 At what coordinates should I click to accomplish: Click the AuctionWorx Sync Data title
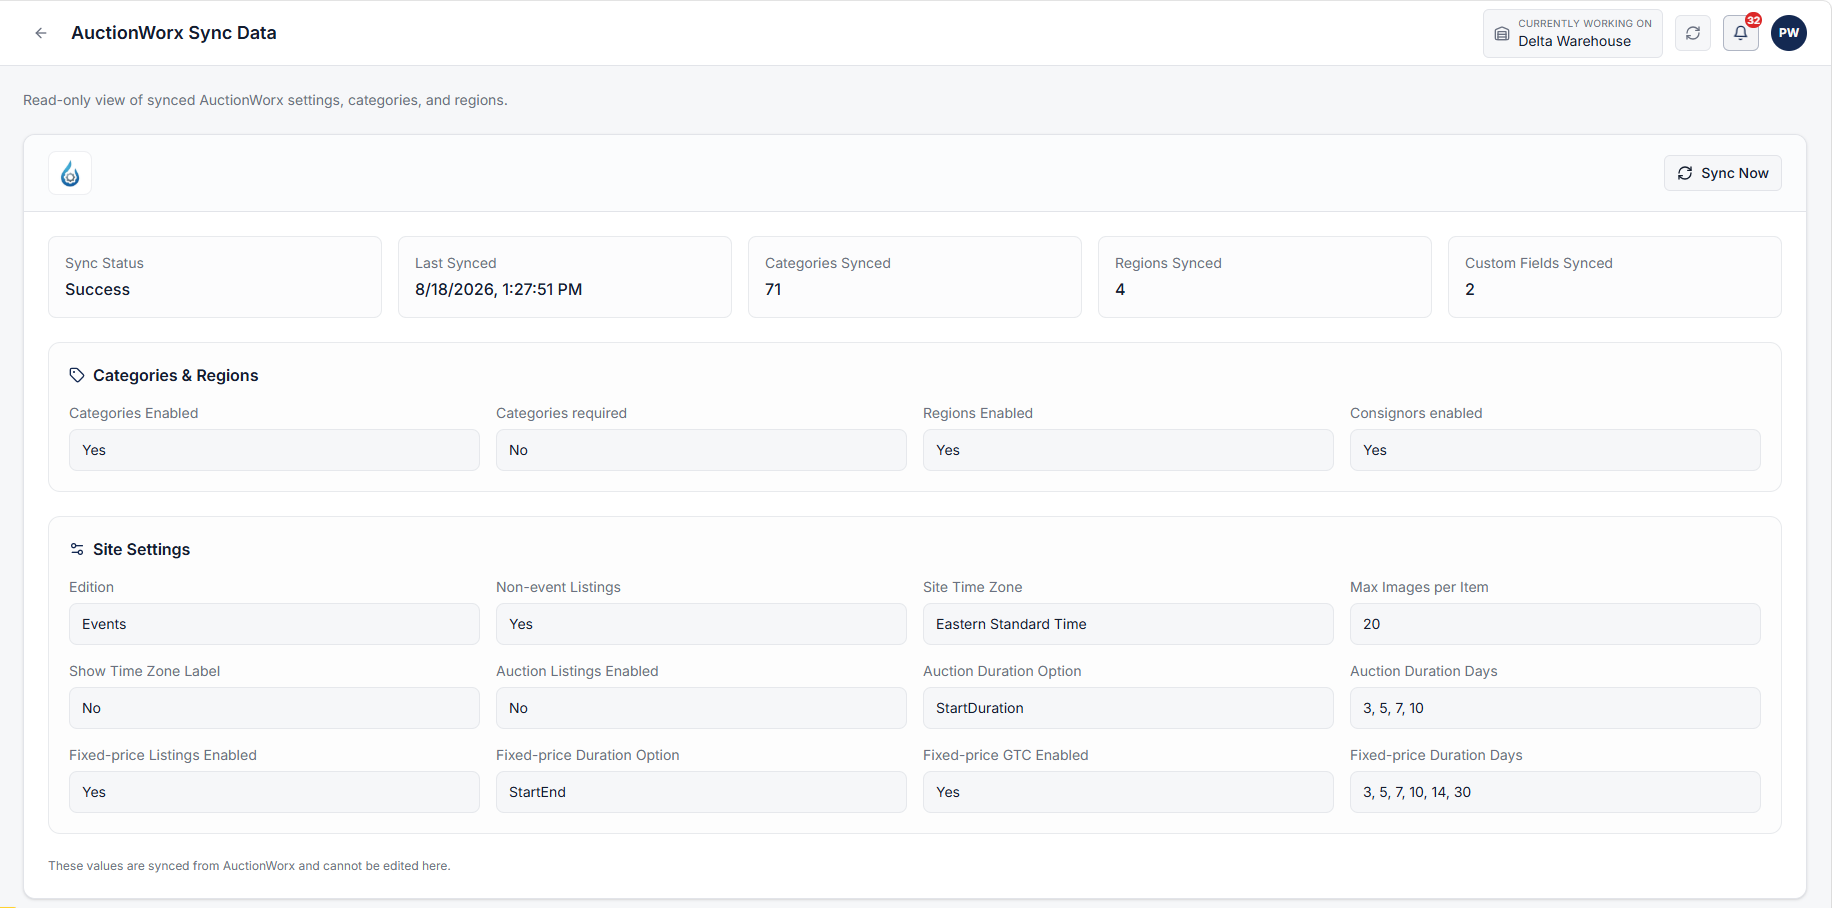[174, 33]
